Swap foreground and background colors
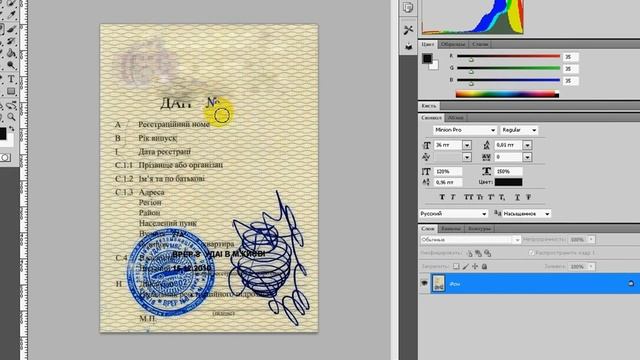The width and height of the screenshot is (640, 360). [12, 129]
